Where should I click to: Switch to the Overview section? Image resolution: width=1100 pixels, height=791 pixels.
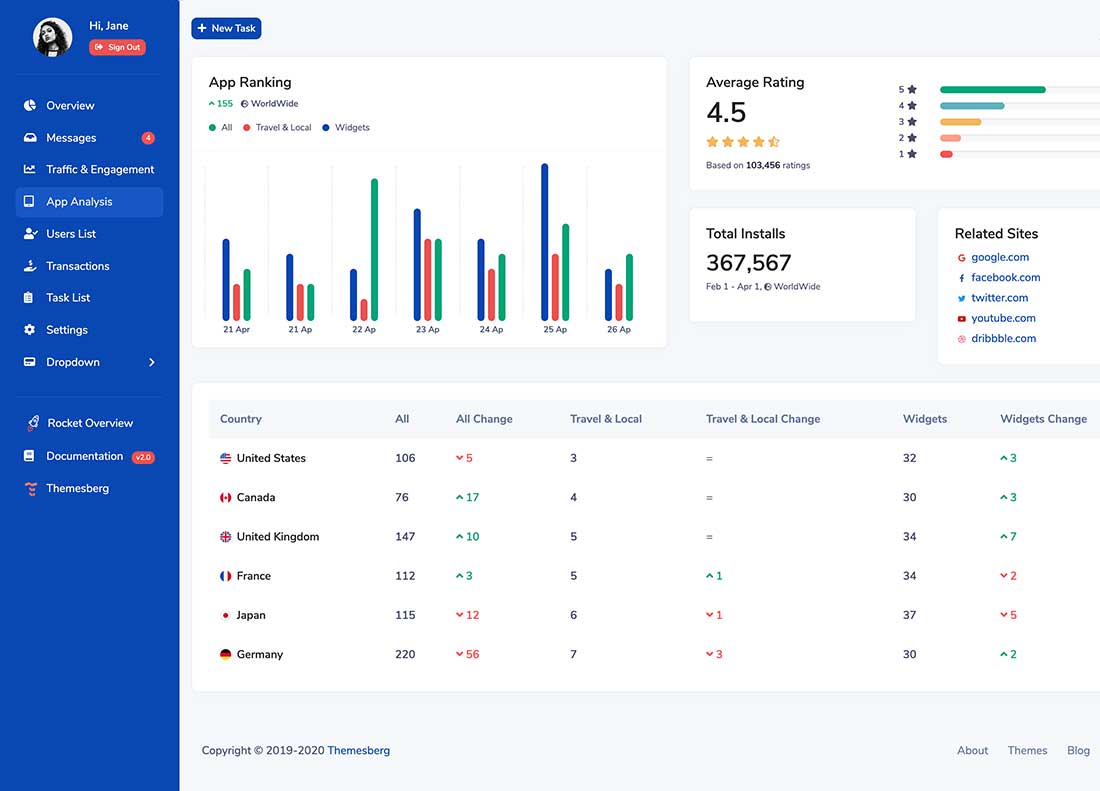click(67, 105)
